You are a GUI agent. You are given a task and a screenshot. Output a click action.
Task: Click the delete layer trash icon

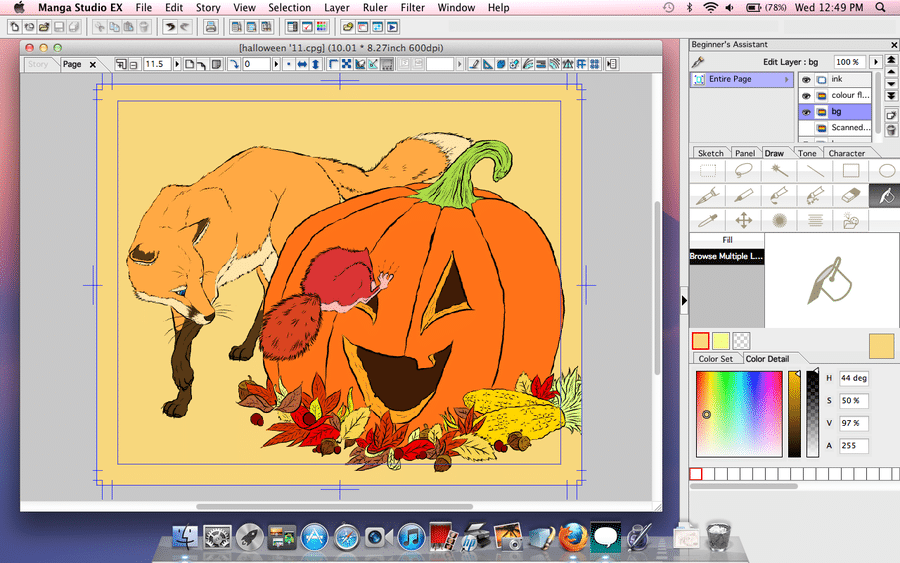pos(891,130)
